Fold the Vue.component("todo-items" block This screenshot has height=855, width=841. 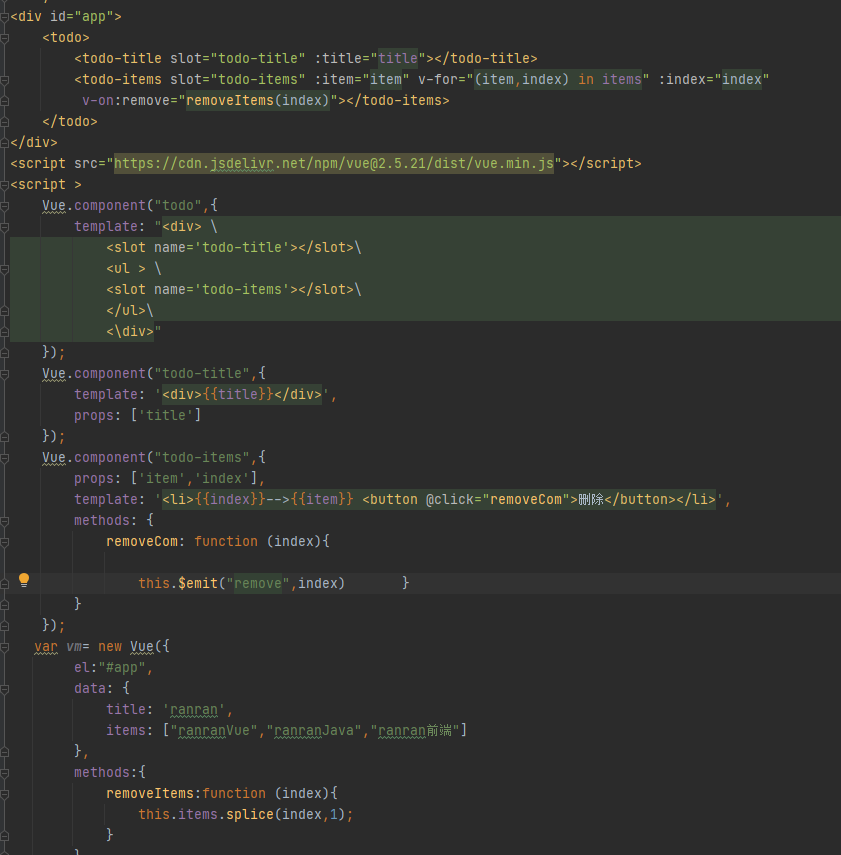point(4,458)
